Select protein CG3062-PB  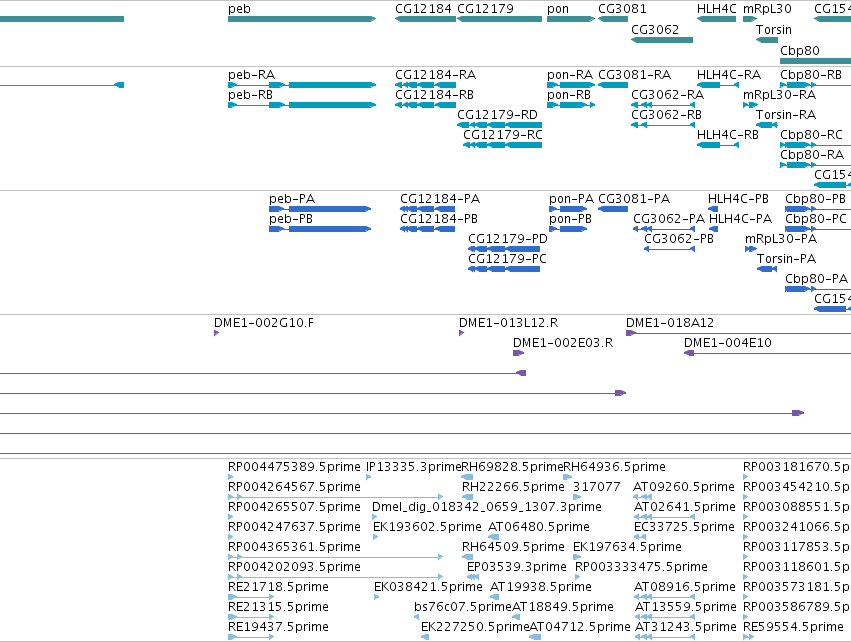click(x=669, y=249)
